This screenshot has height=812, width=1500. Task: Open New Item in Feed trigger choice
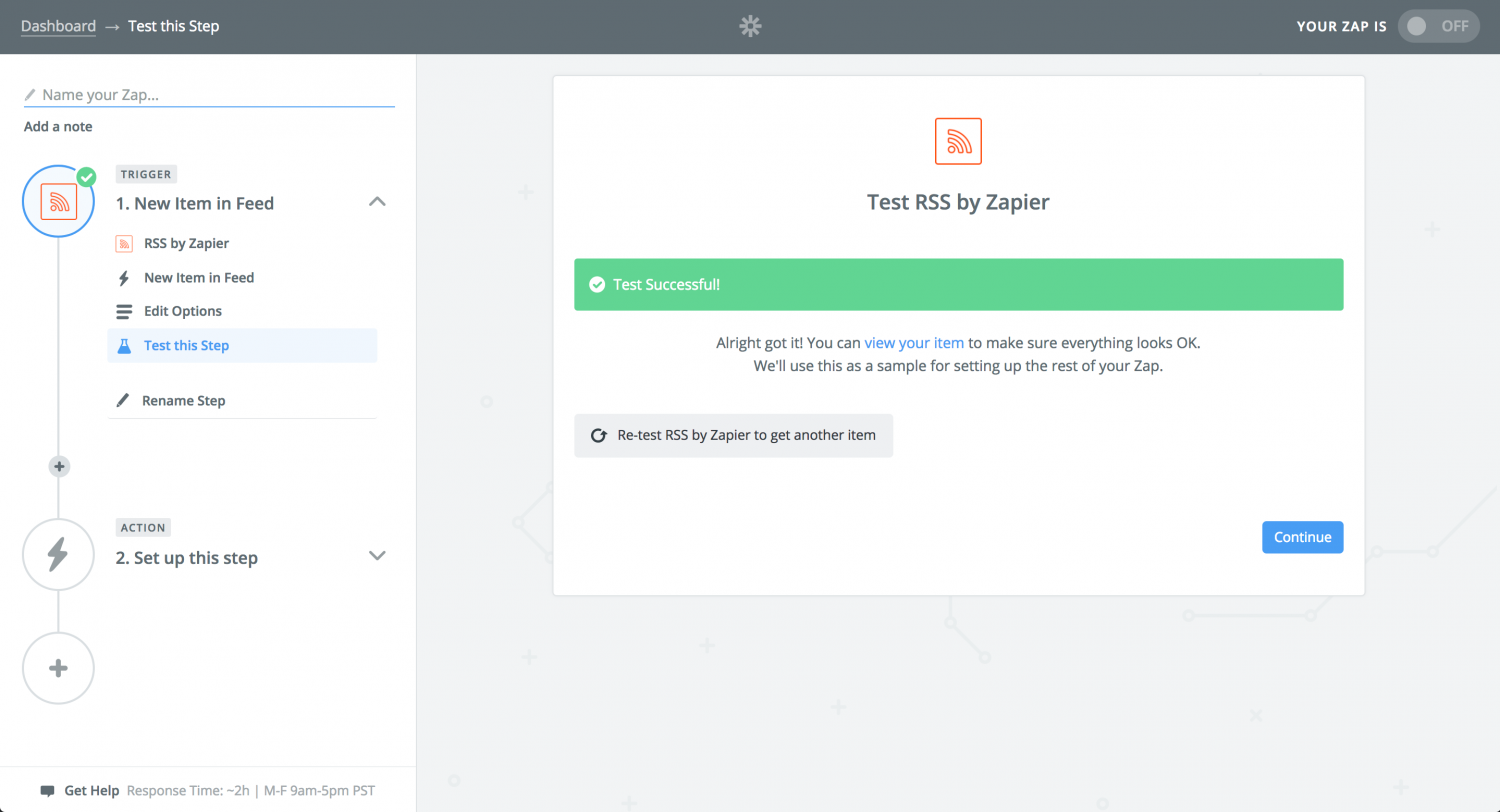point(199,278)
